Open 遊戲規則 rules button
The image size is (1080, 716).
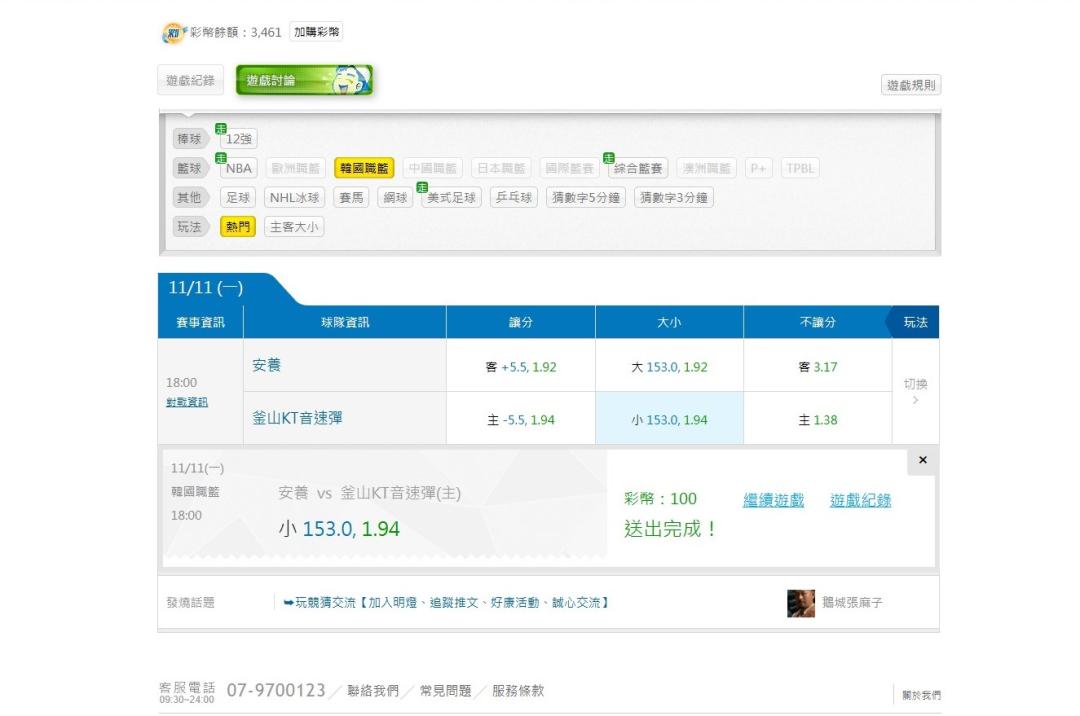[911, 85]
